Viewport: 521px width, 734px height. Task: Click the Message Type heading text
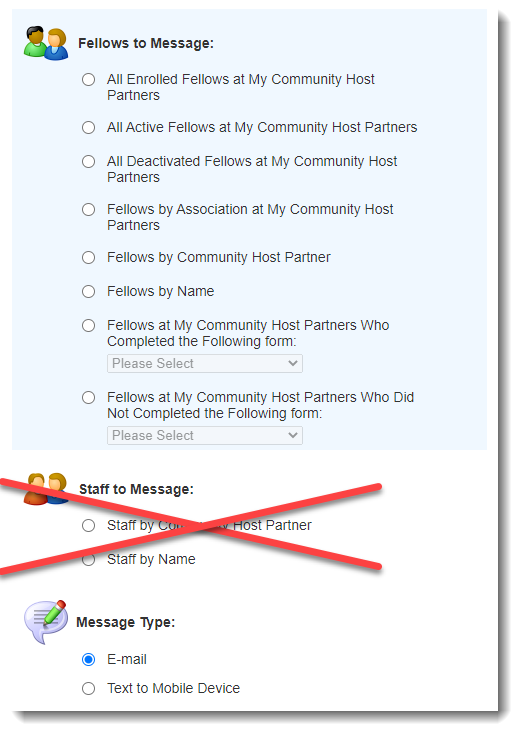(125, 623)
